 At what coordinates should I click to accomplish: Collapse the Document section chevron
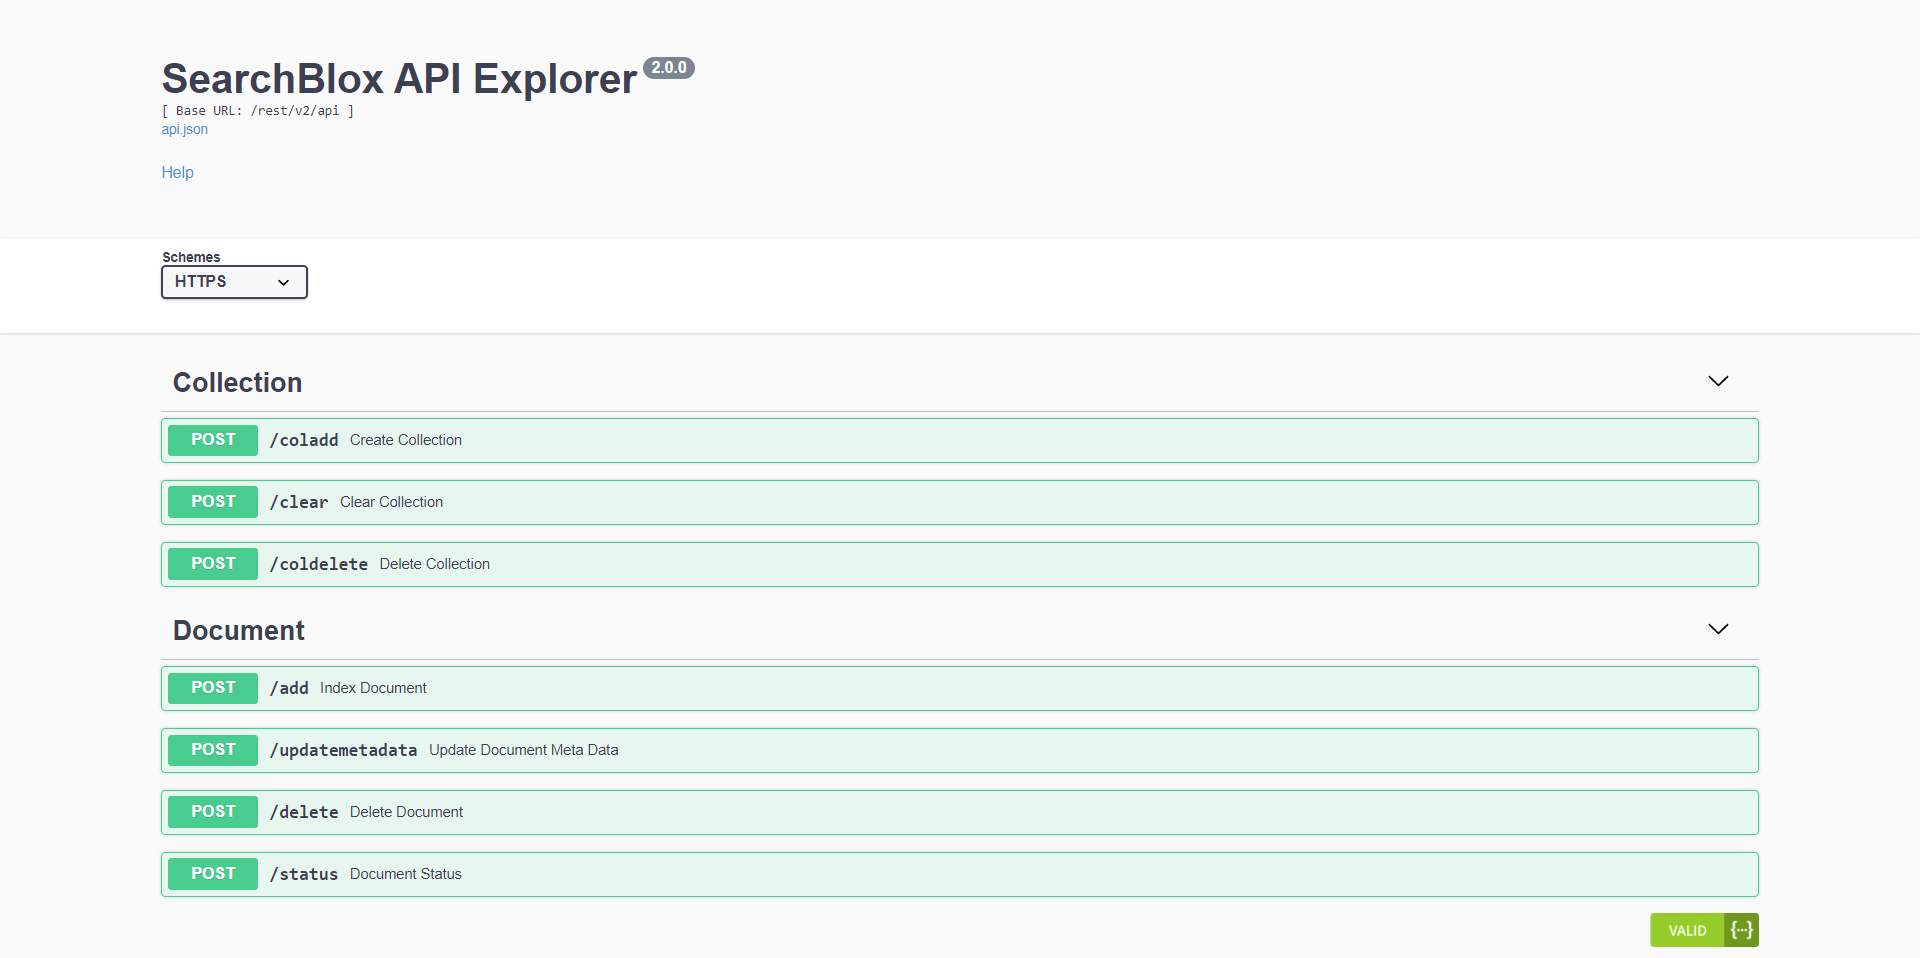pos(1718,629)
